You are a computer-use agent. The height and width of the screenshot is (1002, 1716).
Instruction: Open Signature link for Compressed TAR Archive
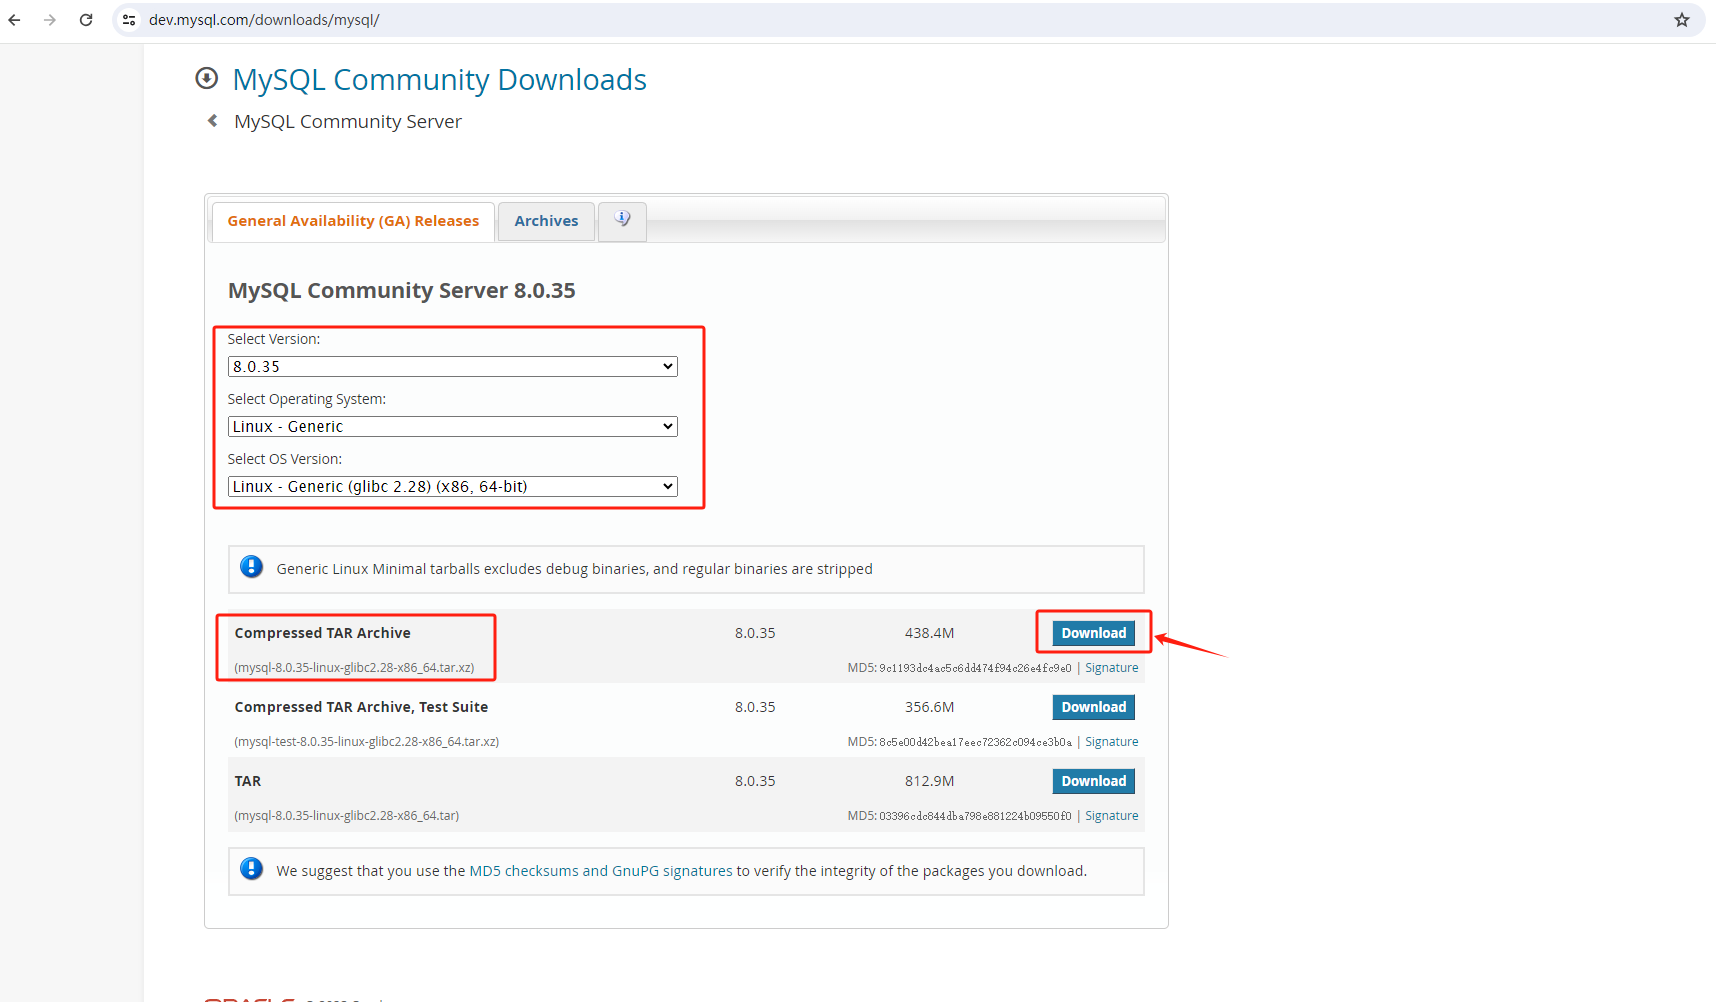click(1112, 668)
